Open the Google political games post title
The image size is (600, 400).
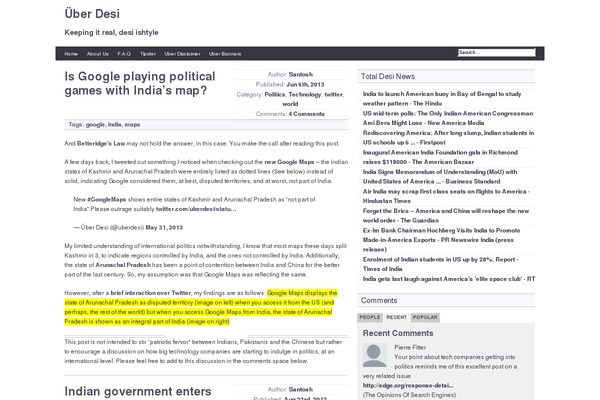coord(140,83)
